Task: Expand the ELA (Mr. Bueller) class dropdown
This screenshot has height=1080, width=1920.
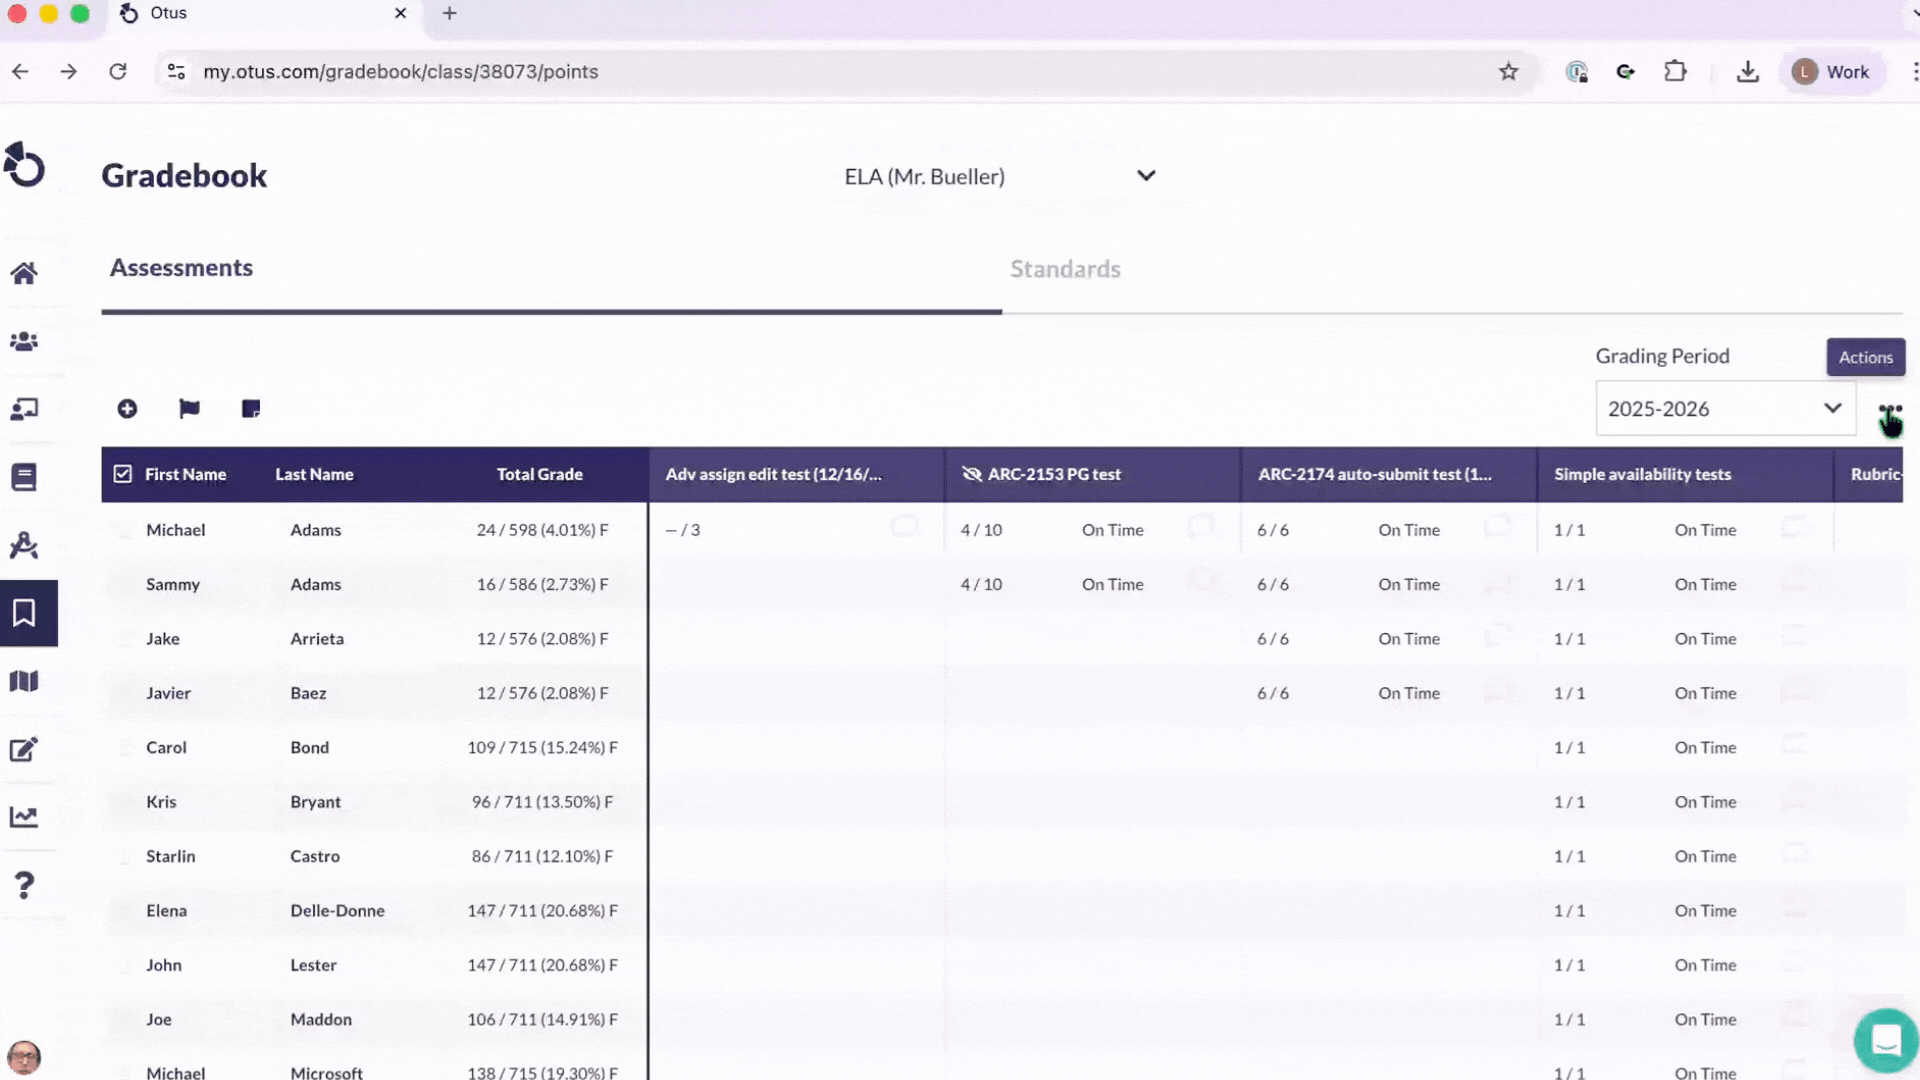Action: coord(1146,176)
